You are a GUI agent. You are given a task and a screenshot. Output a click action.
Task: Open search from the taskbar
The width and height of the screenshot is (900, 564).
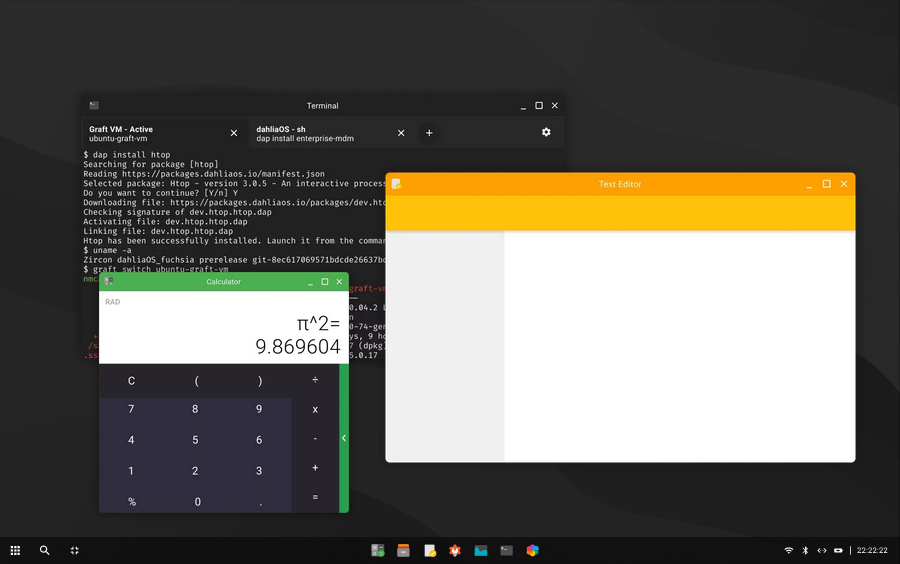45,550
